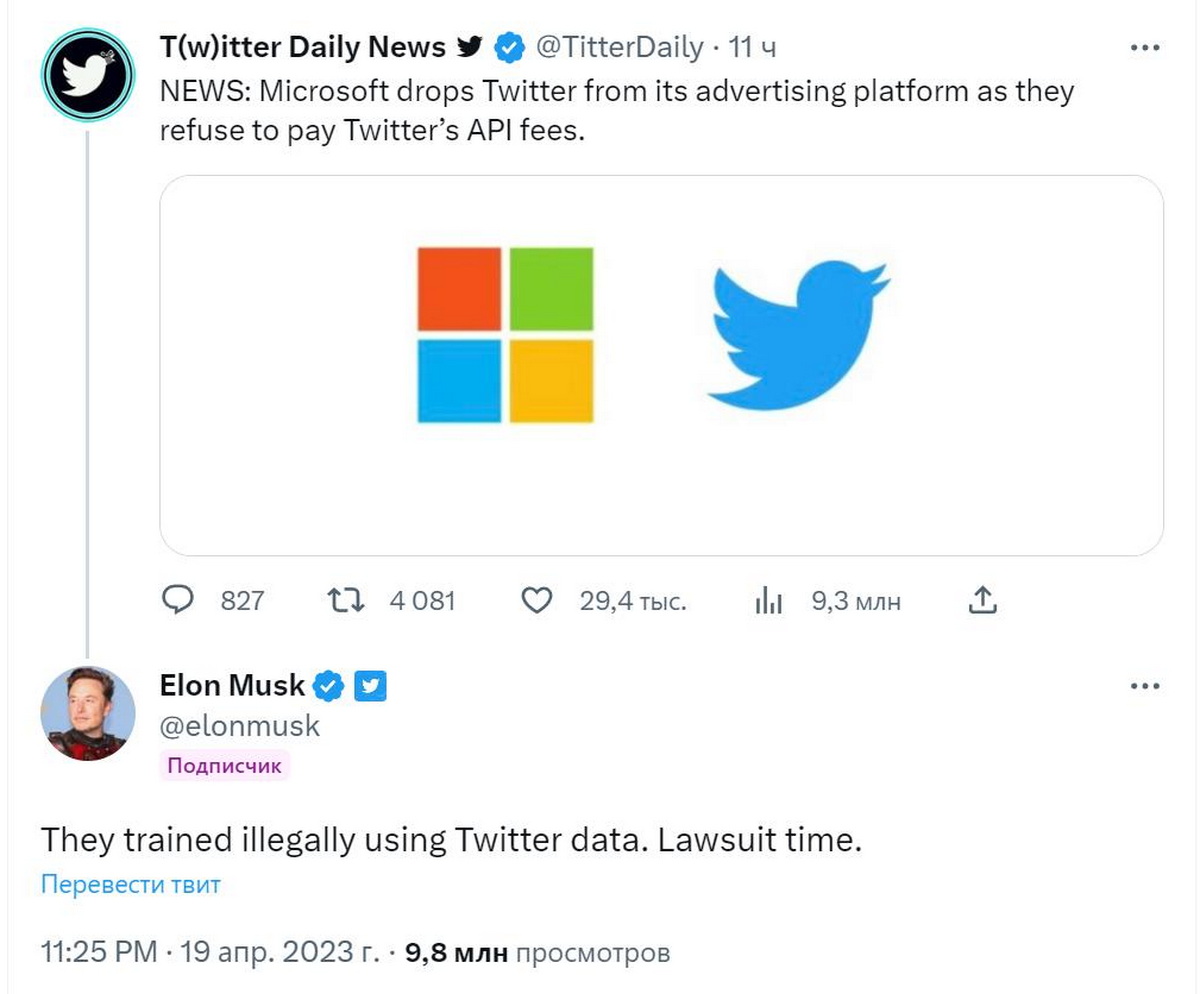Click Elon Musk's blue verified badge
The height and width of the screenshot is (994, 1200).
(329, 686)
